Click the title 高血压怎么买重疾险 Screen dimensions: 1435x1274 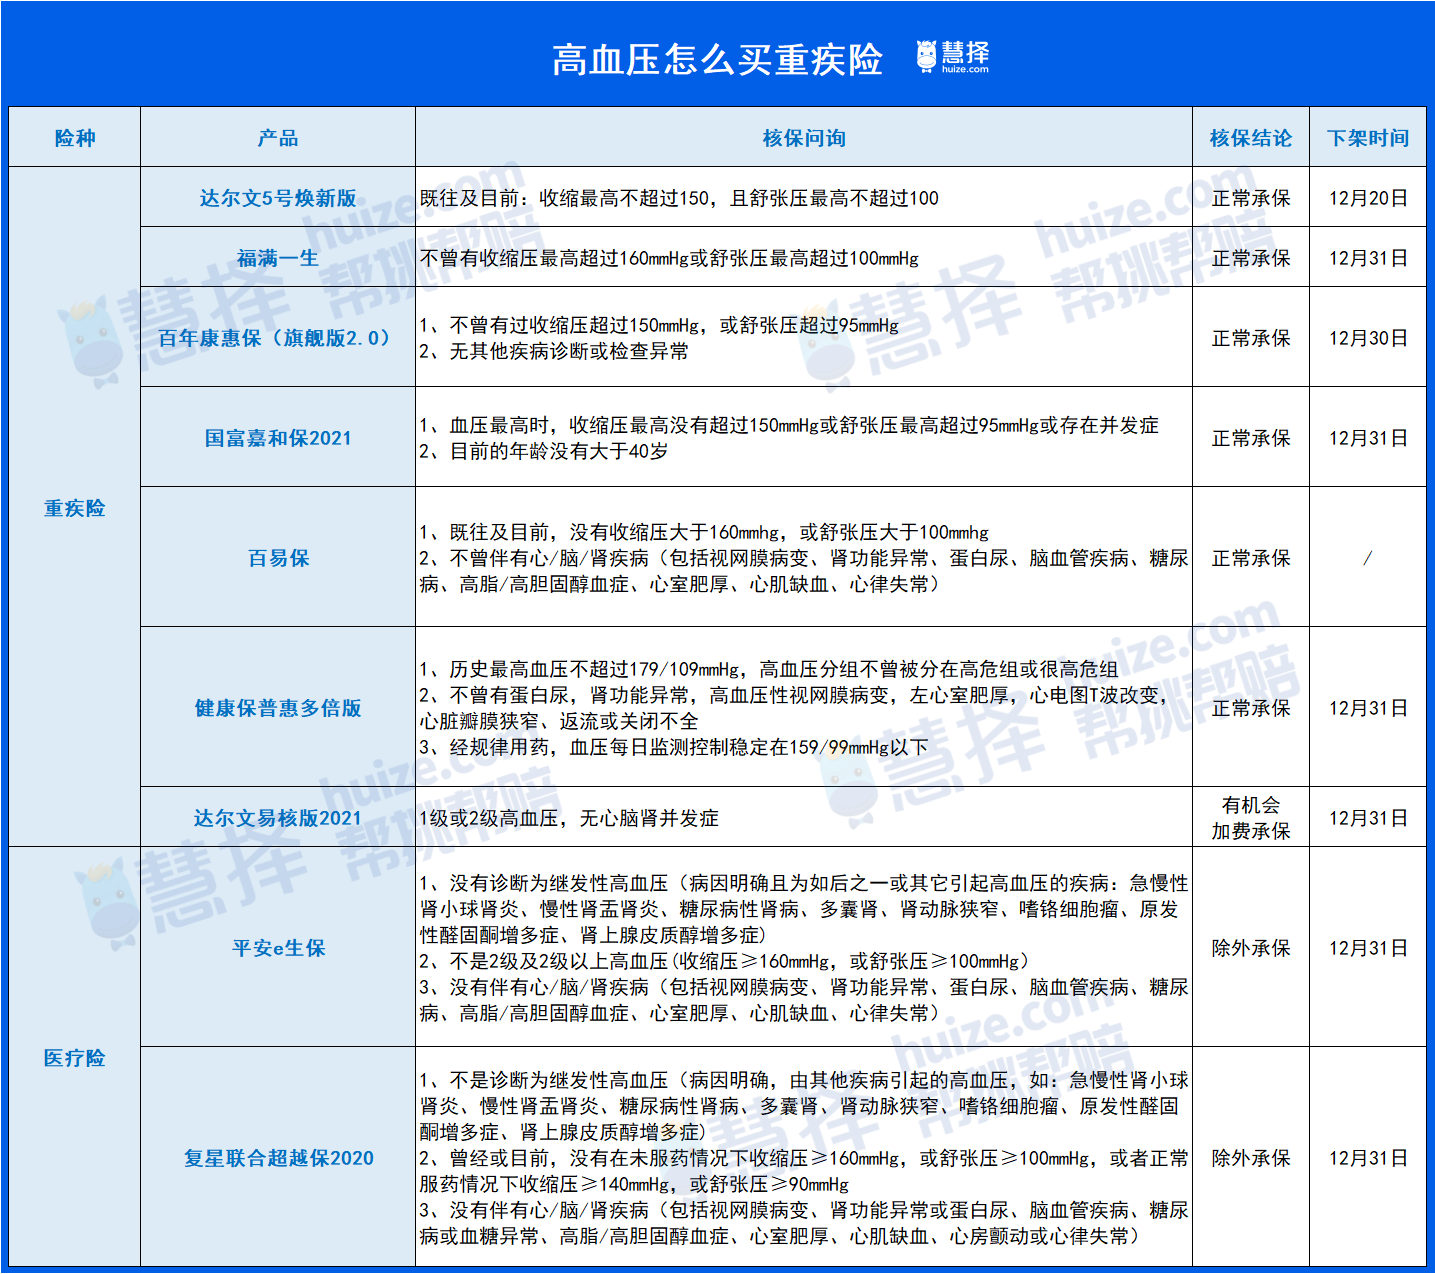point(717,60)
